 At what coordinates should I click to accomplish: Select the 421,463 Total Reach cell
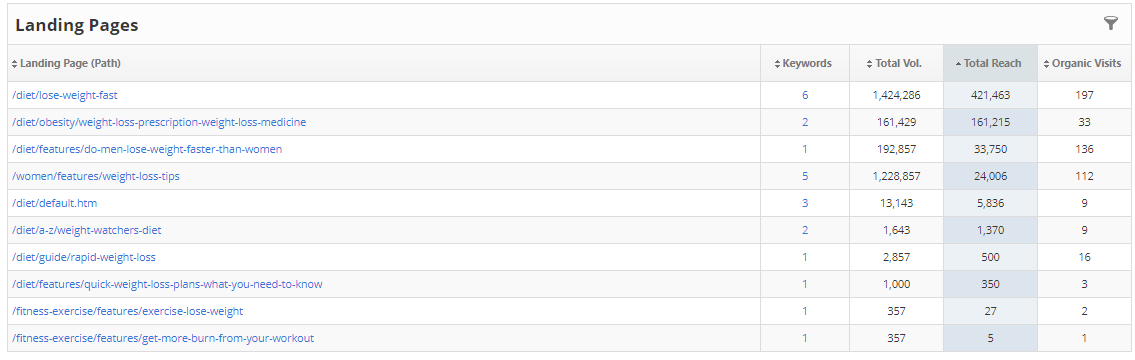(x=990, y=95)
